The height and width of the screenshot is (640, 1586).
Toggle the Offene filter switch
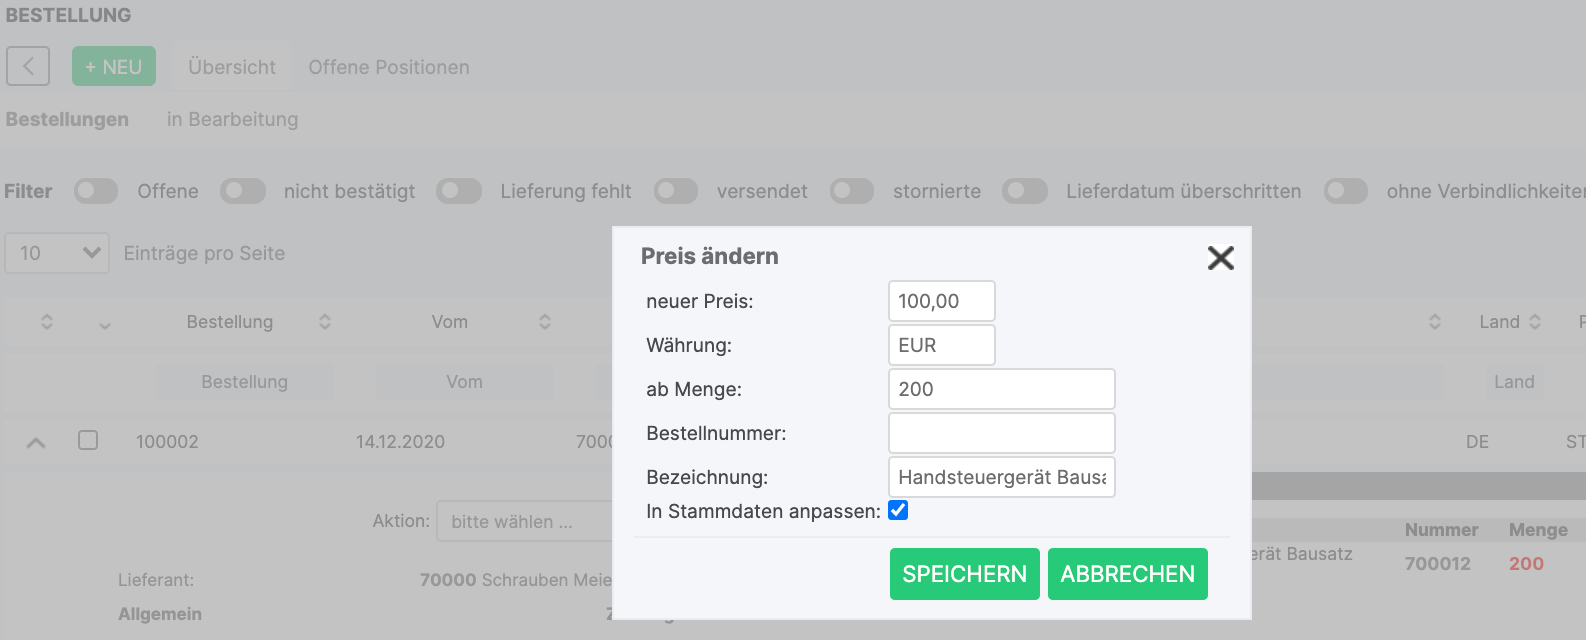pos(96,191)
